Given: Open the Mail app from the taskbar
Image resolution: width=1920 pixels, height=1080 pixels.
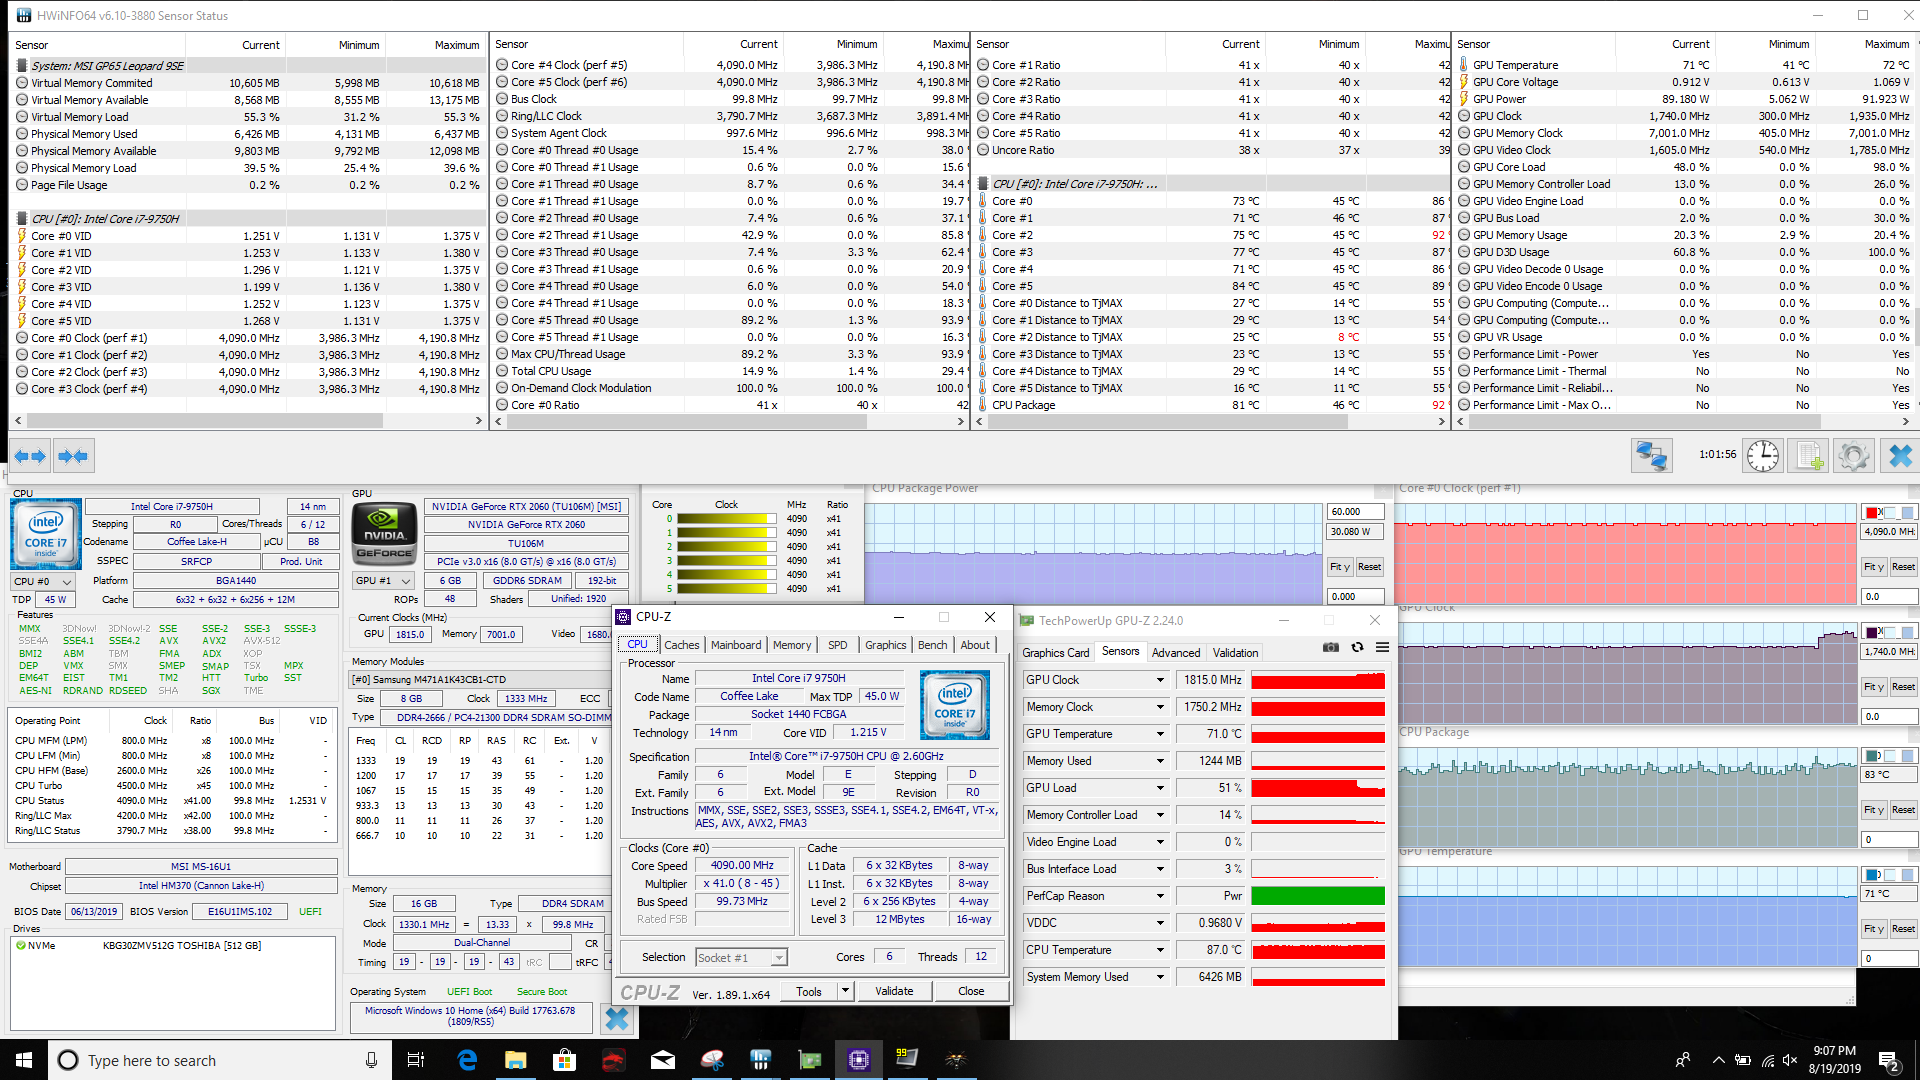Looking at the screenshot, I should 662,1060.
